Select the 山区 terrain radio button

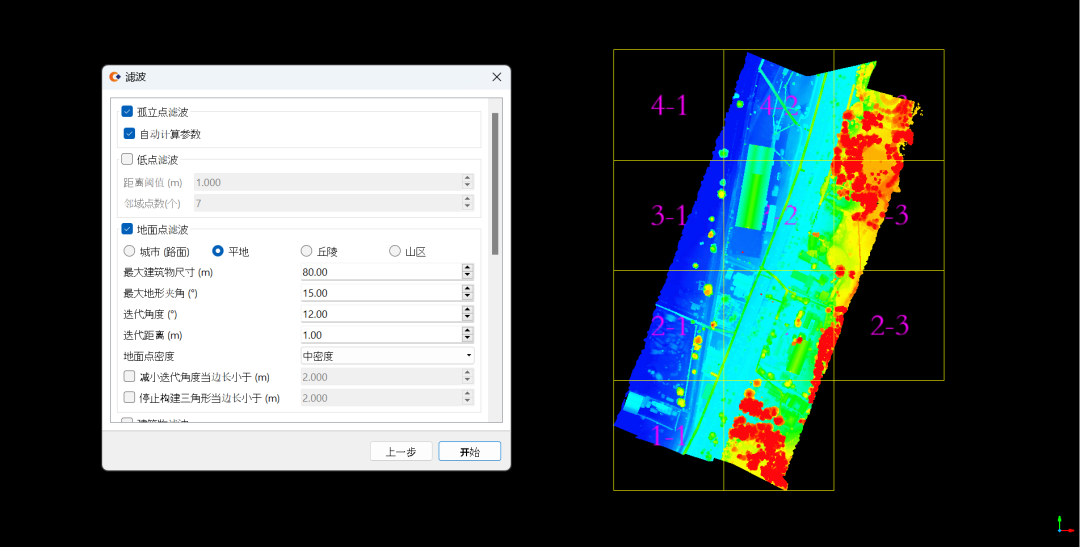tap(395, 251)
